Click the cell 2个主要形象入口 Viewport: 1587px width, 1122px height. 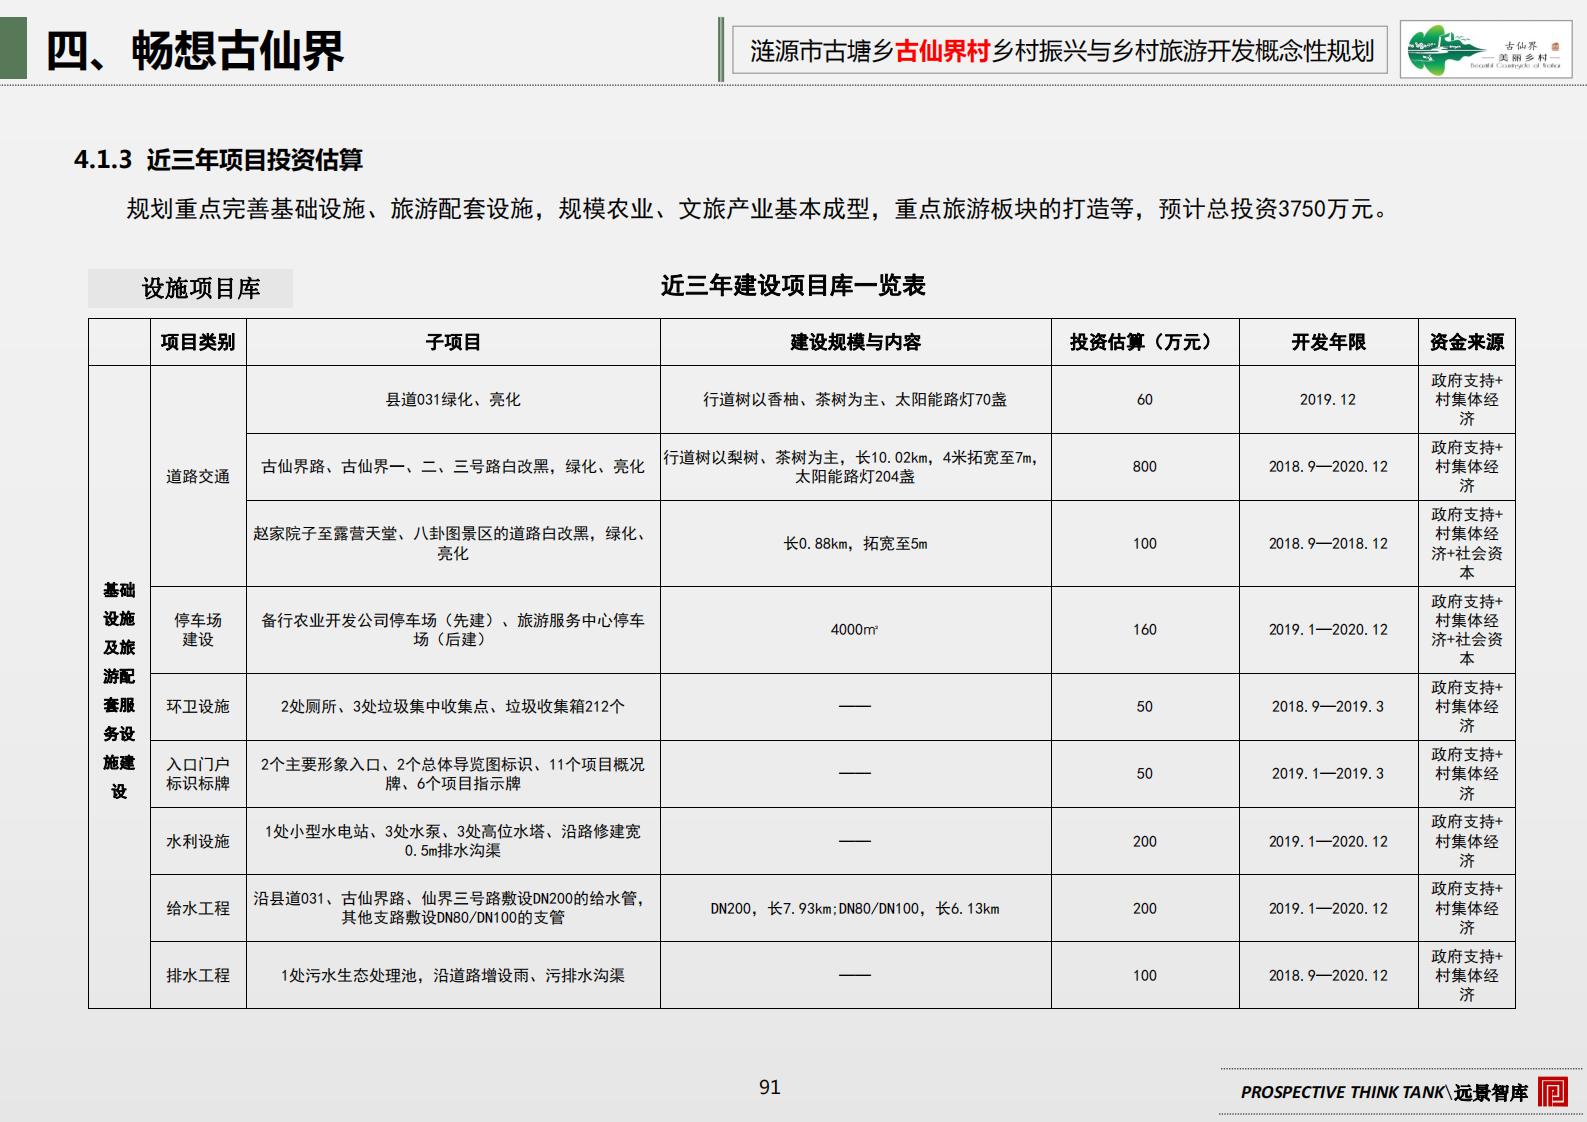pyautogui.click(x=453, y=774)
